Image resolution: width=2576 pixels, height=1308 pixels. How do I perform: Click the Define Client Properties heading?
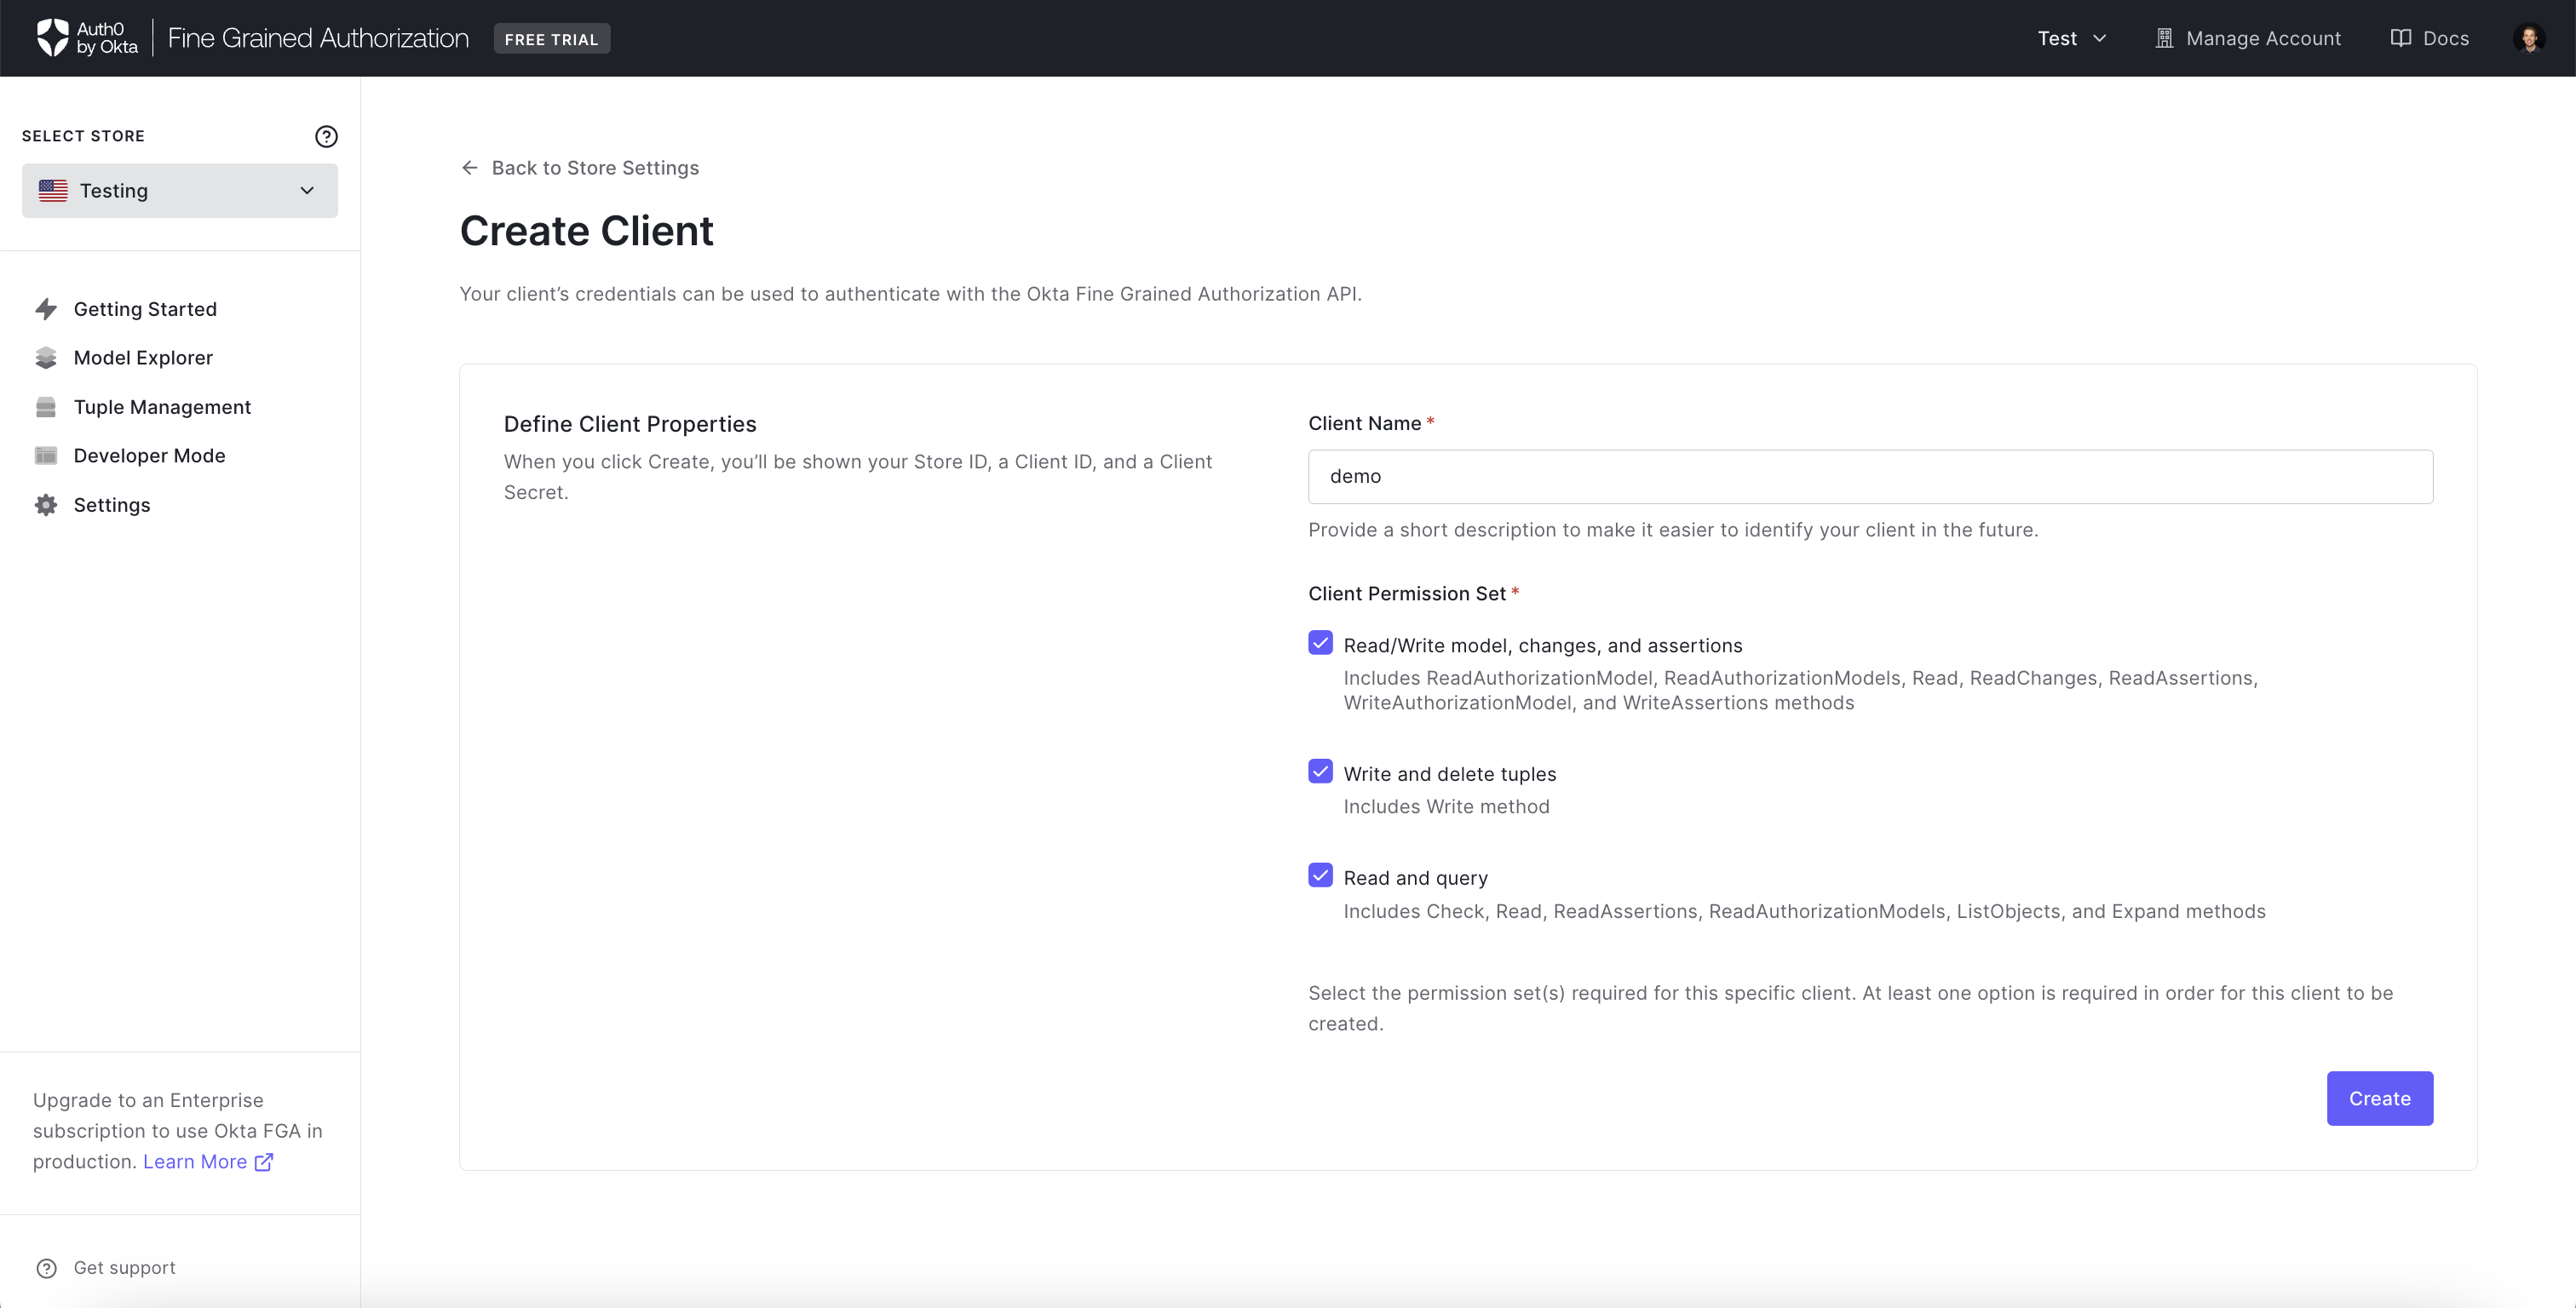tap(630, 424)
